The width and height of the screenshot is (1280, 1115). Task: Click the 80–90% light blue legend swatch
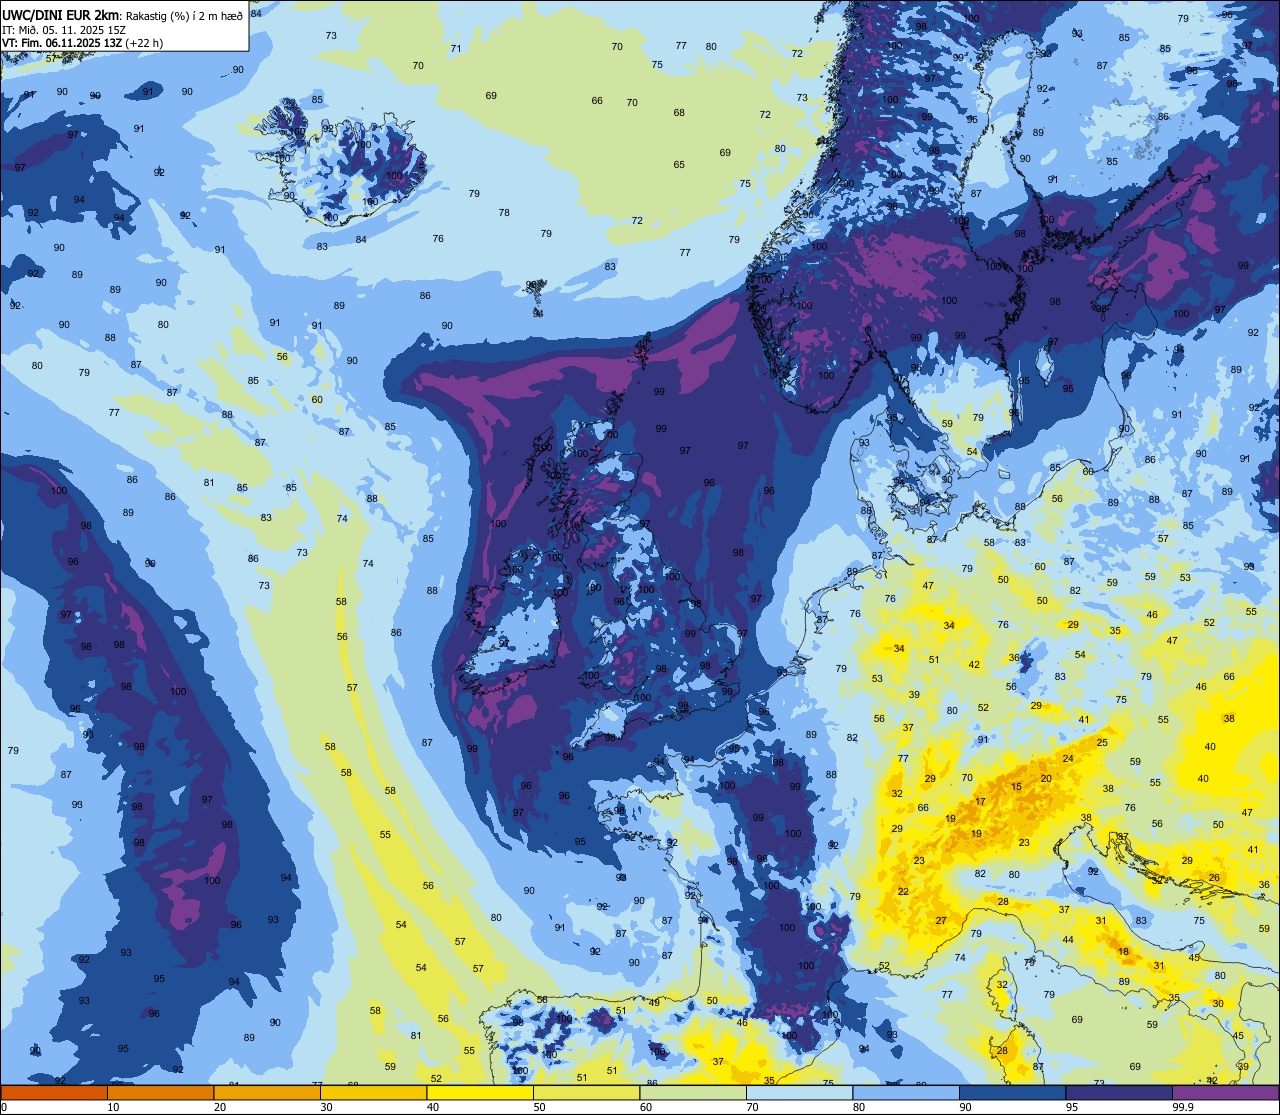(905, 1093)
